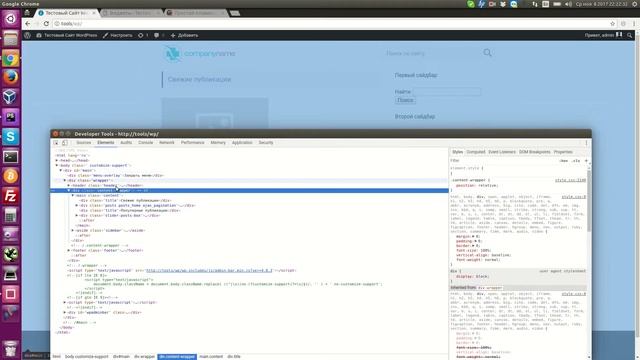Collapse the div id=main node

click(x=61, y=171)
